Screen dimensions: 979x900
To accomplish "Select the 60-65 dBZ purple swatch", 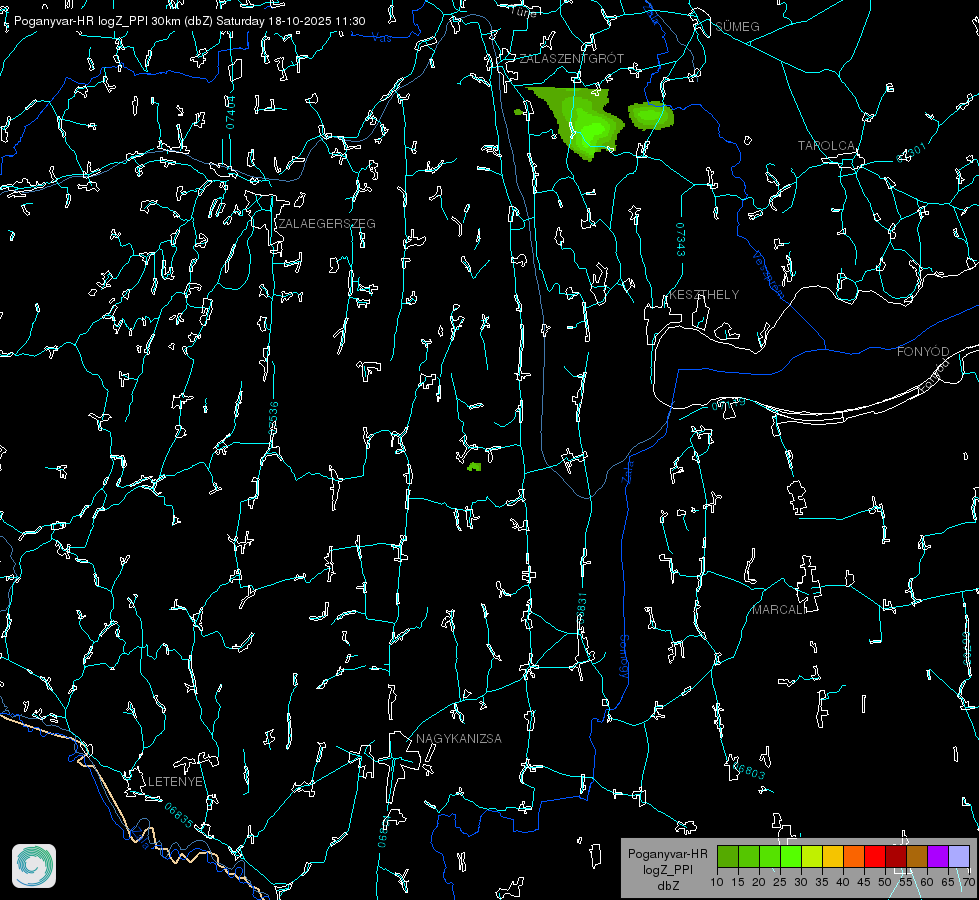I will pyautogui.click(x=938, y=856).
